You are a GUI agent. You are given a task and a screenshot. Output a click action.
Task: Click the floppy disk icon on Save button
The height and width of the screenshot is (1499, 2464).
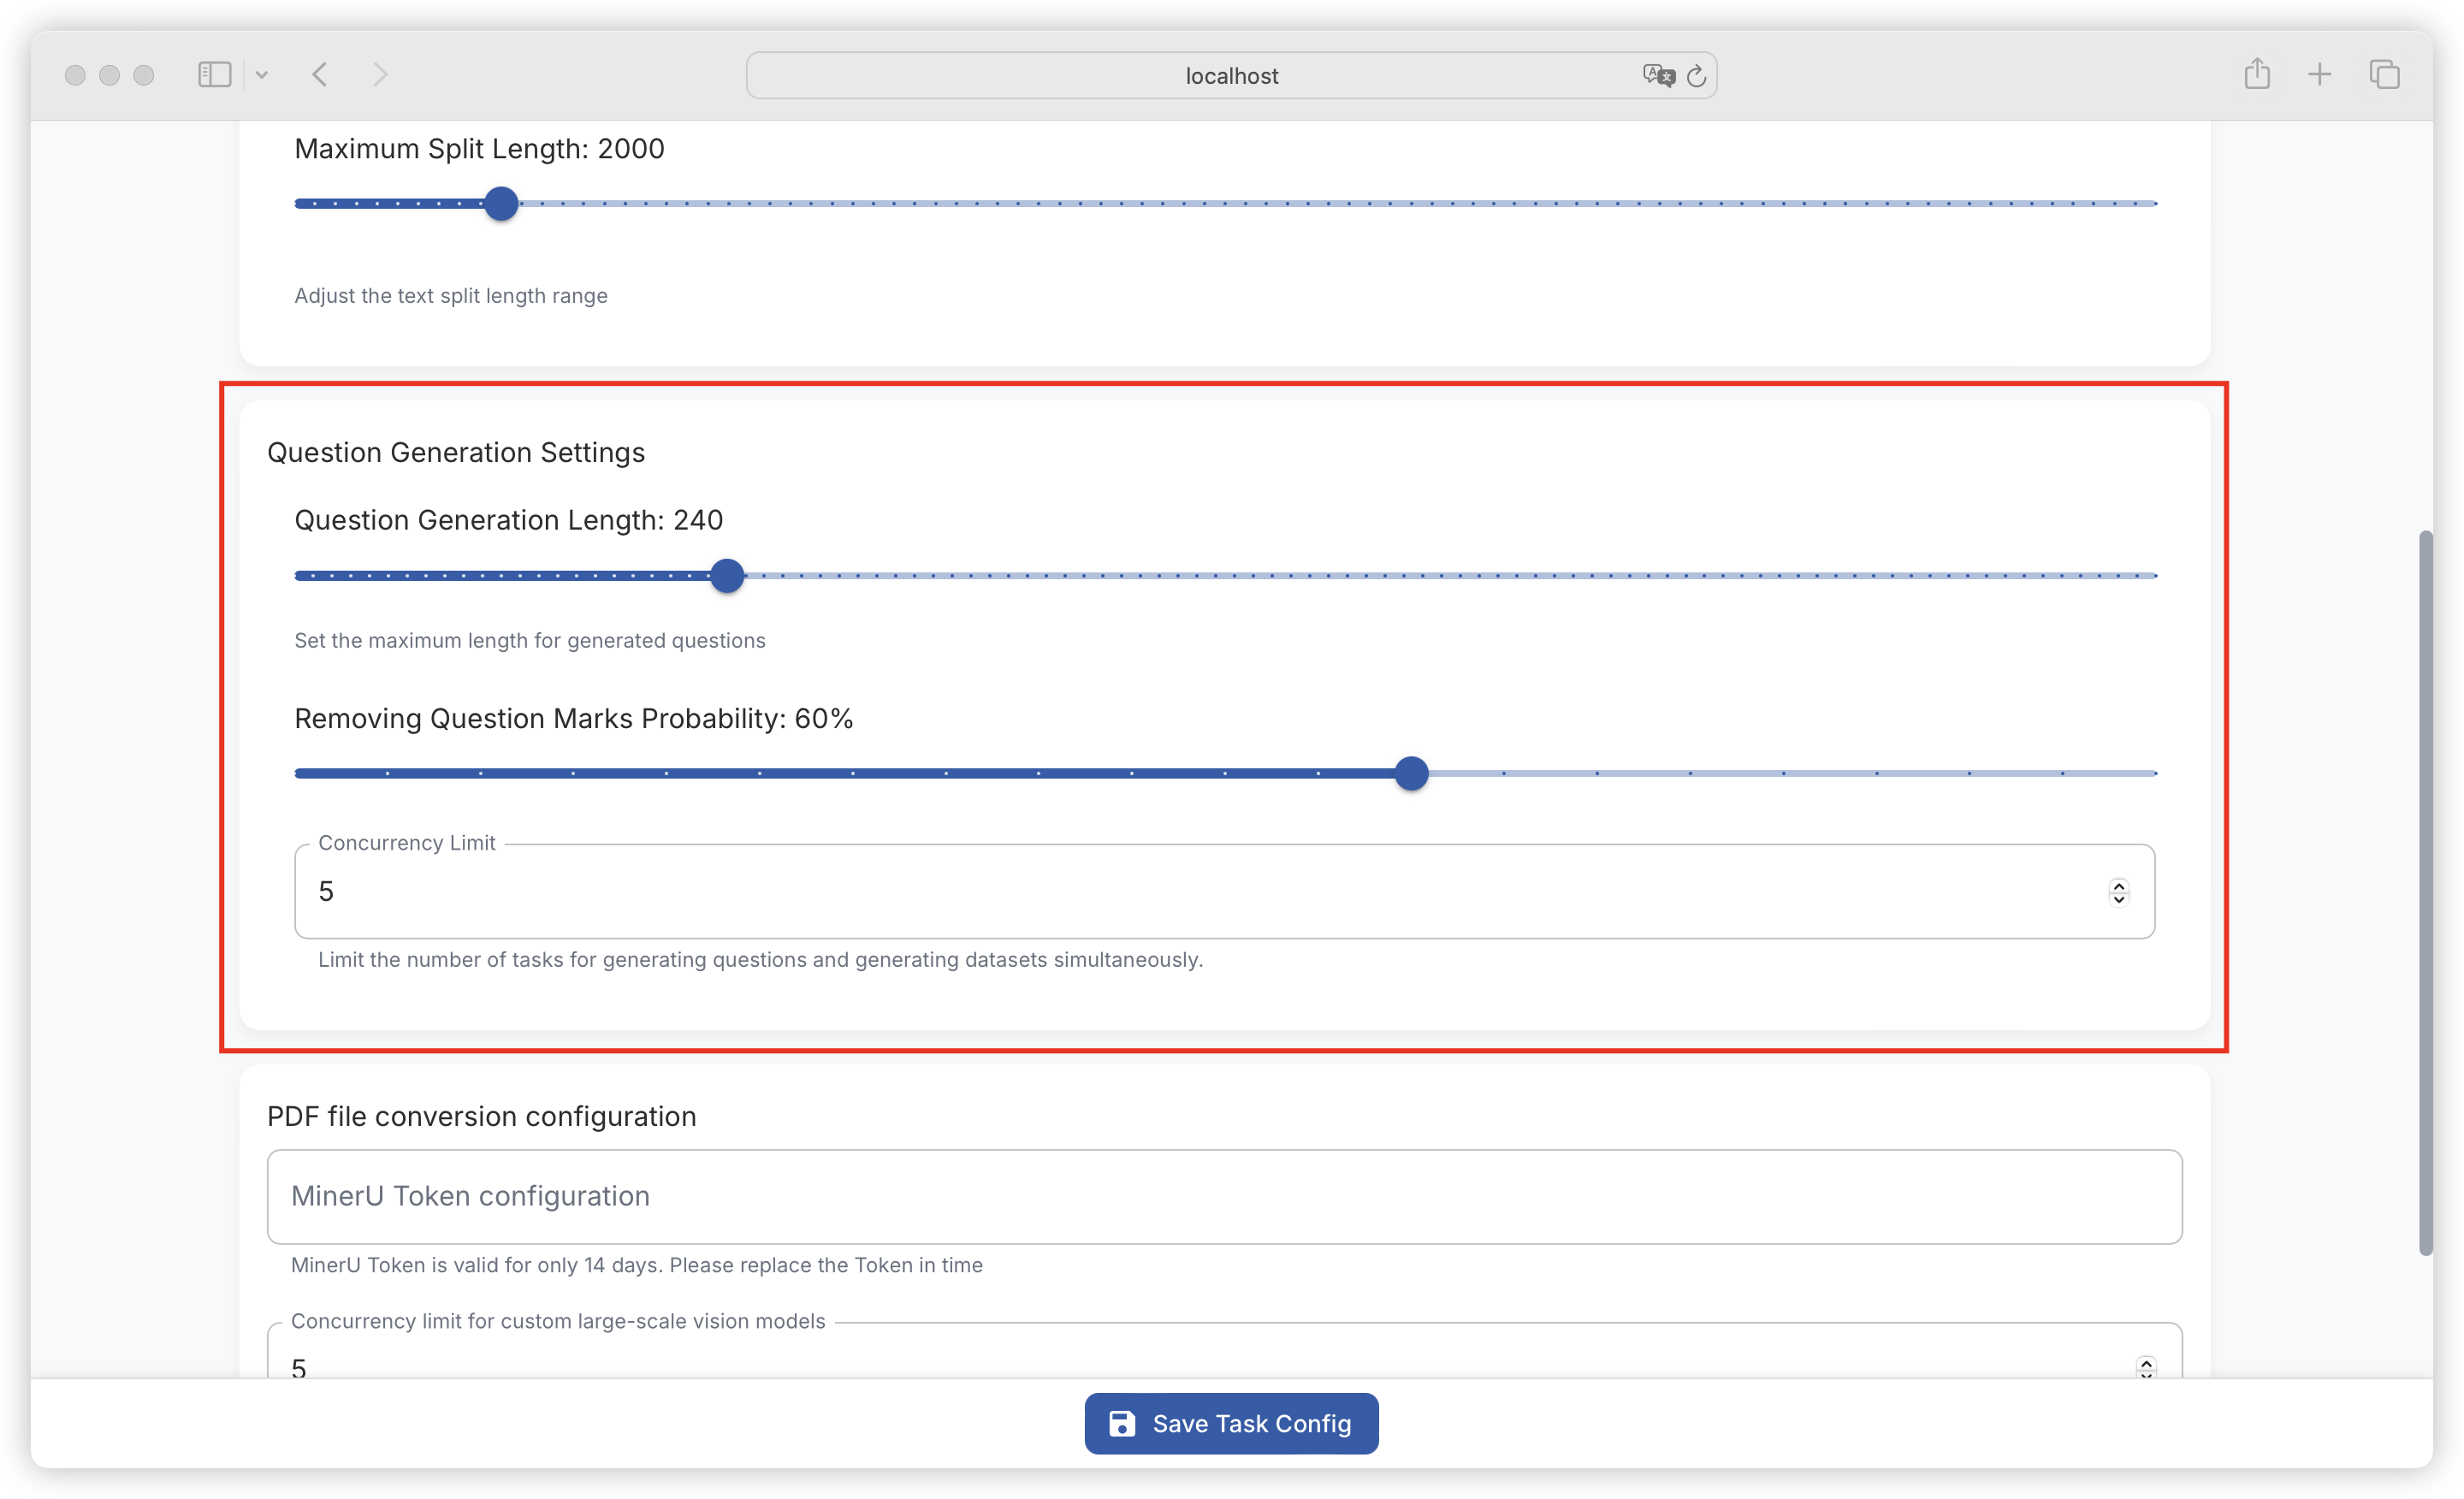pos(1122,1423)
